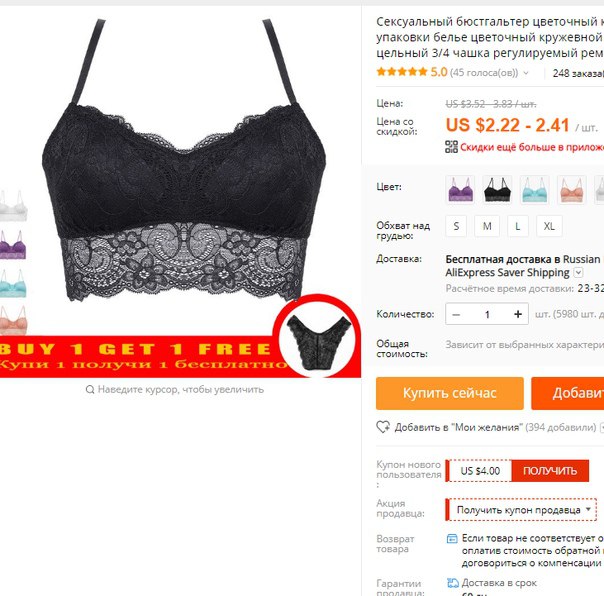Select the purple color swatch
604x596 pixels.
(x=460, y=189)
